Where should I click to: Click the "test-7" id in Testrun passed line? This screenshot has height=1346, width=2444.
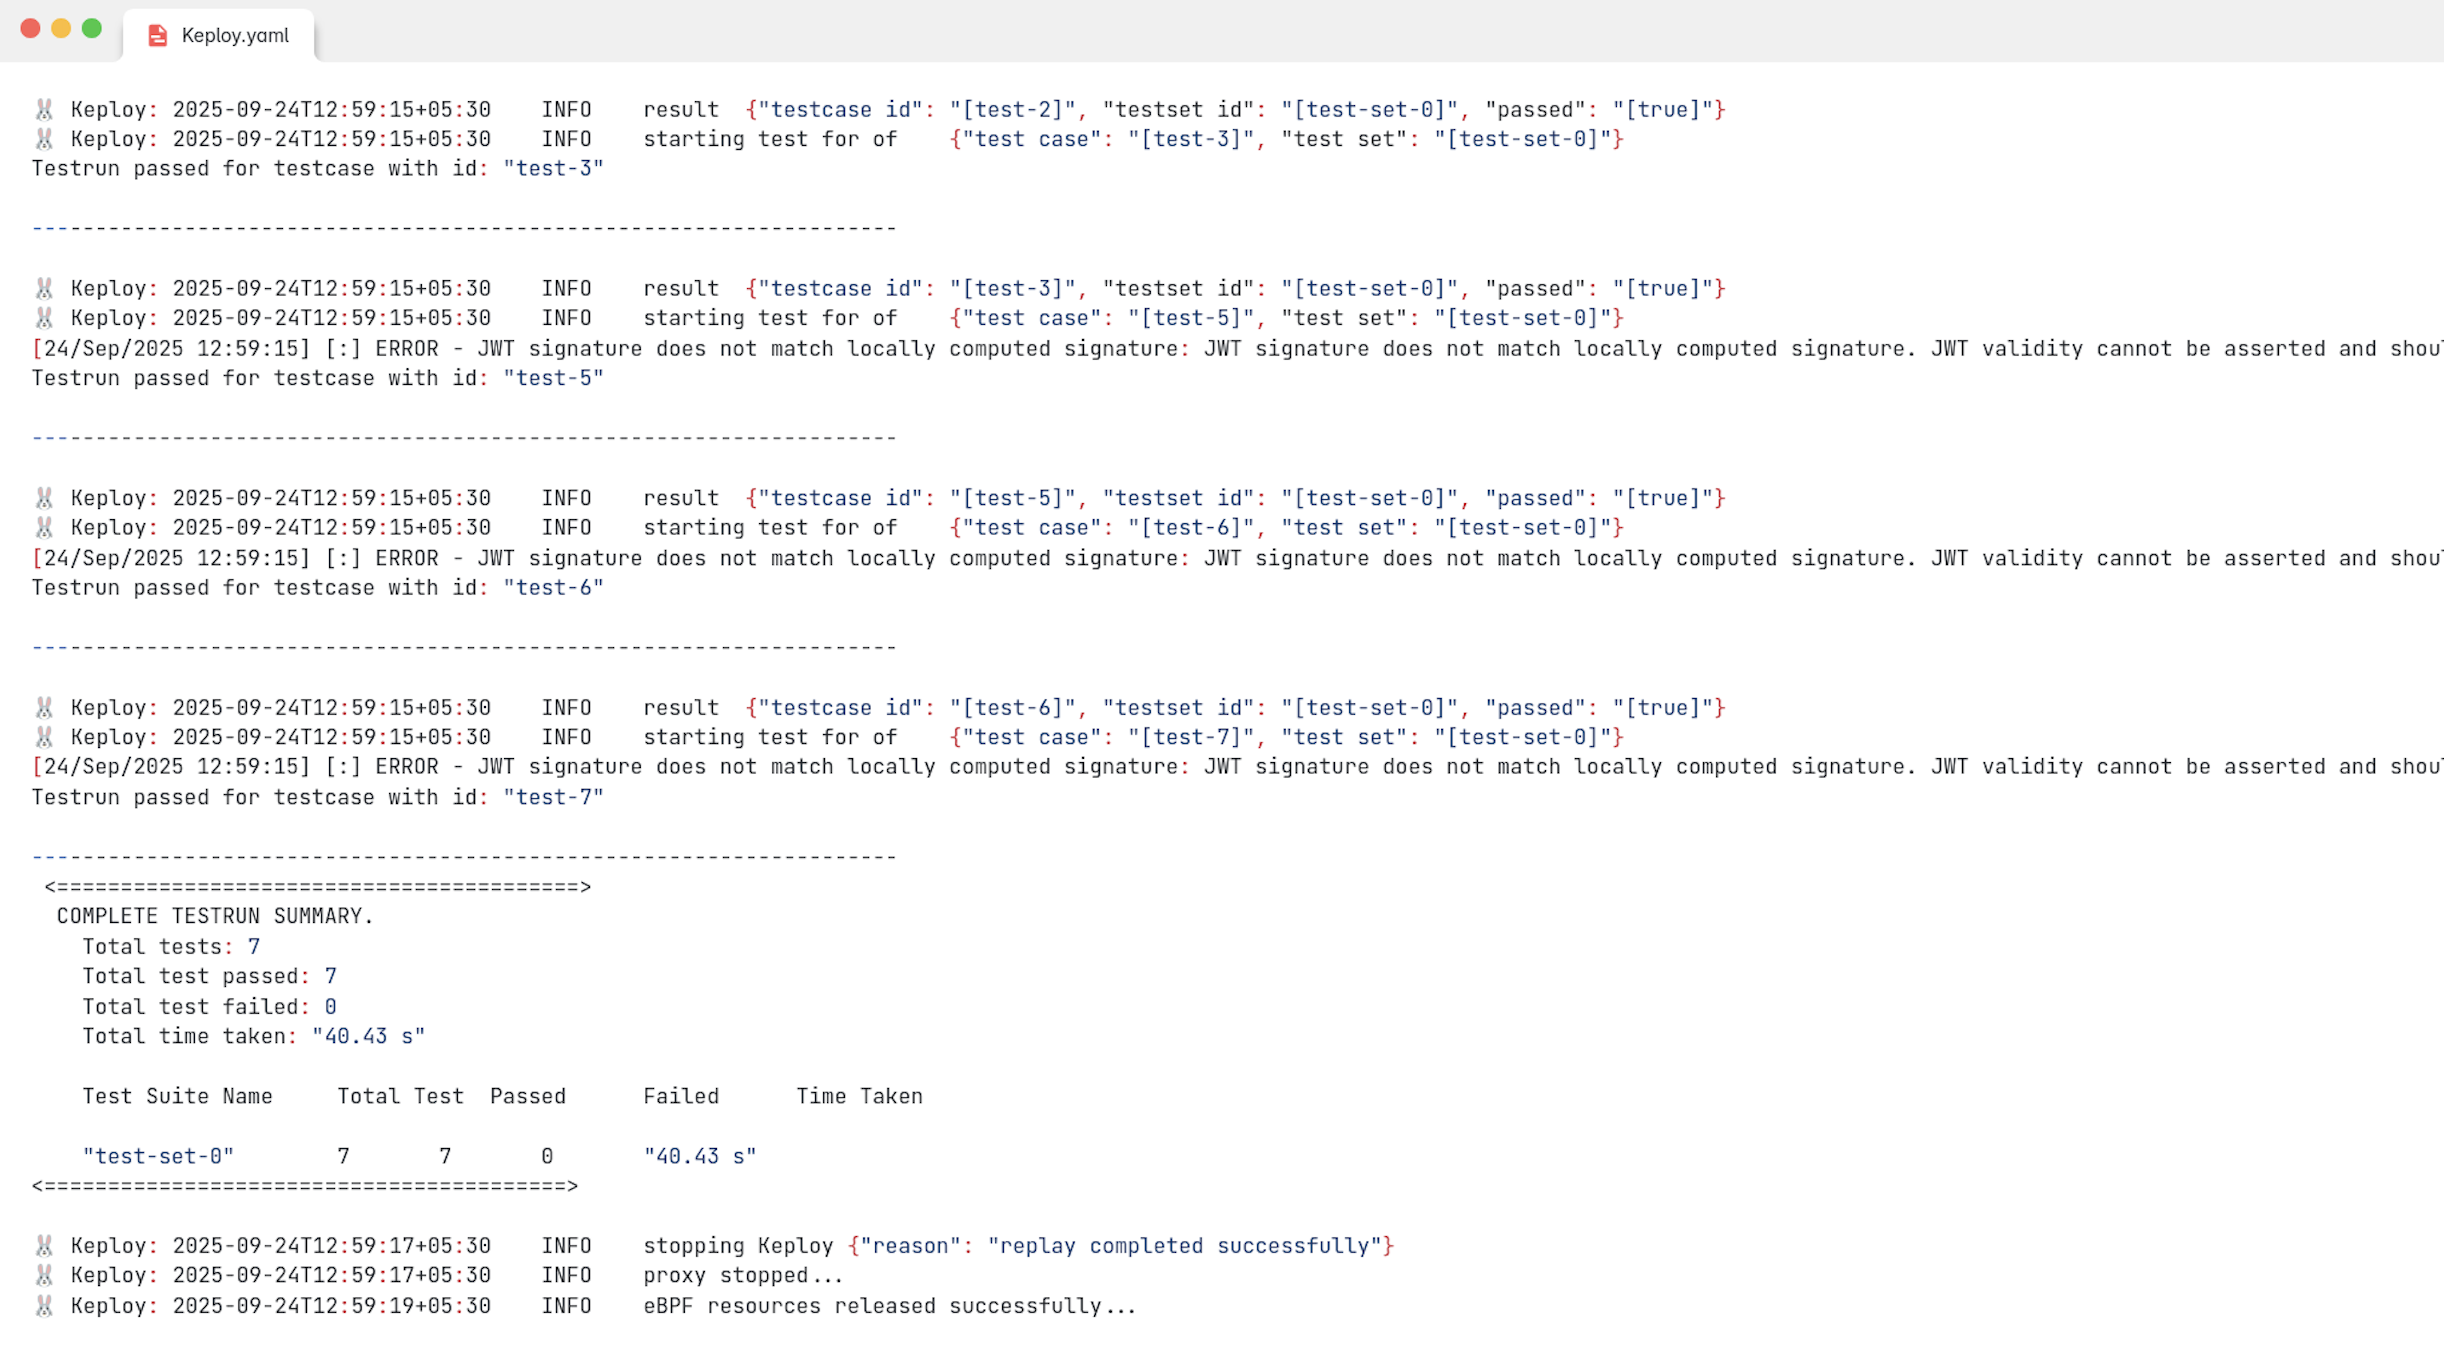coord(553,797)
